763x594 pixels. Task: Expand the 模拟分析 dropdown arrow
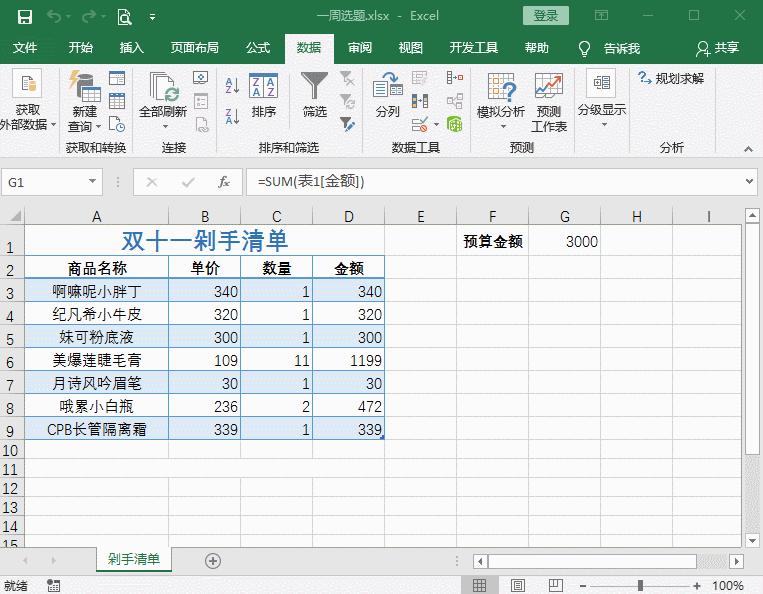tap(503, 126)
